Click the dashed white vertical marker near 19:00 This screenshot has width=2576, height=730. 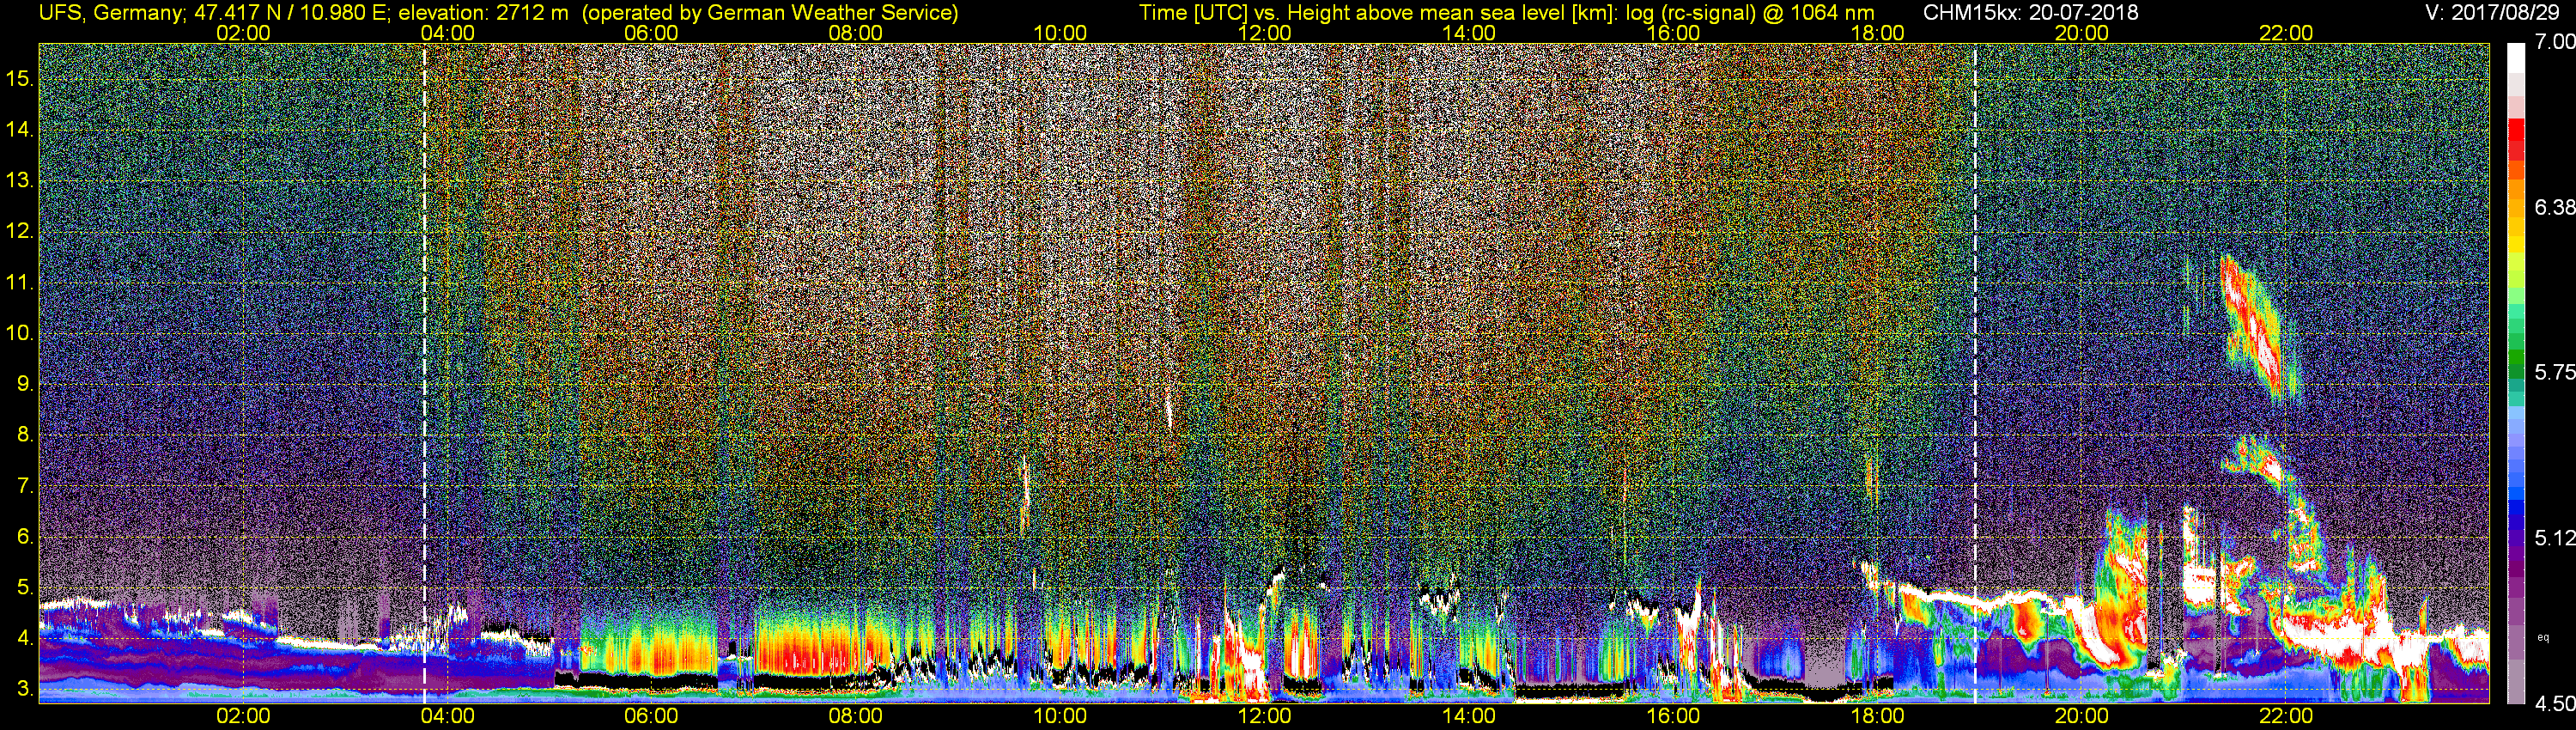pyautogui.click(x=1975, y=373)
